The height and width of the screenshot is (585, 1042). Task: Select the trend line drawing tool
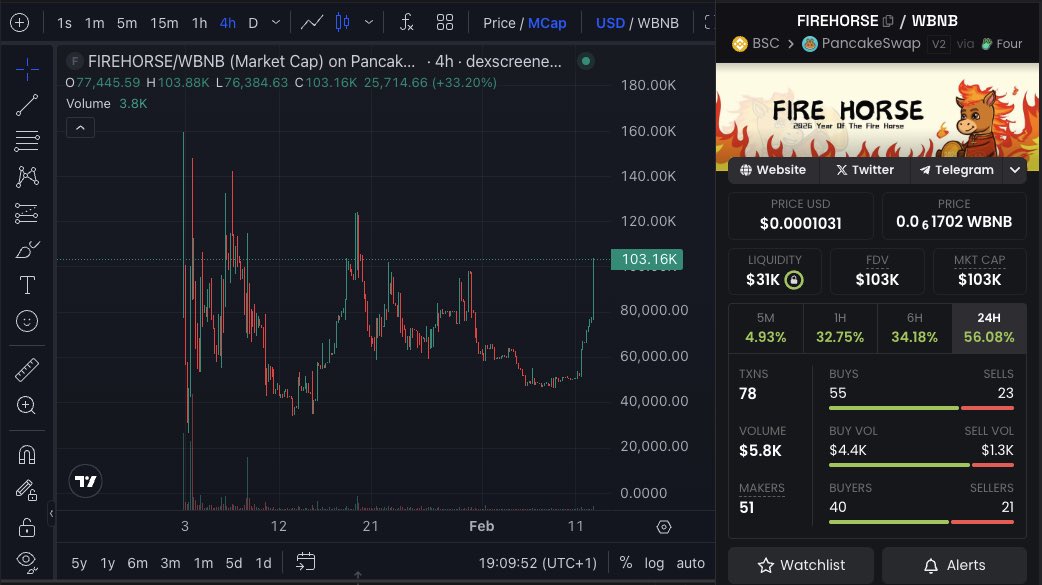(x=27, y=105)
